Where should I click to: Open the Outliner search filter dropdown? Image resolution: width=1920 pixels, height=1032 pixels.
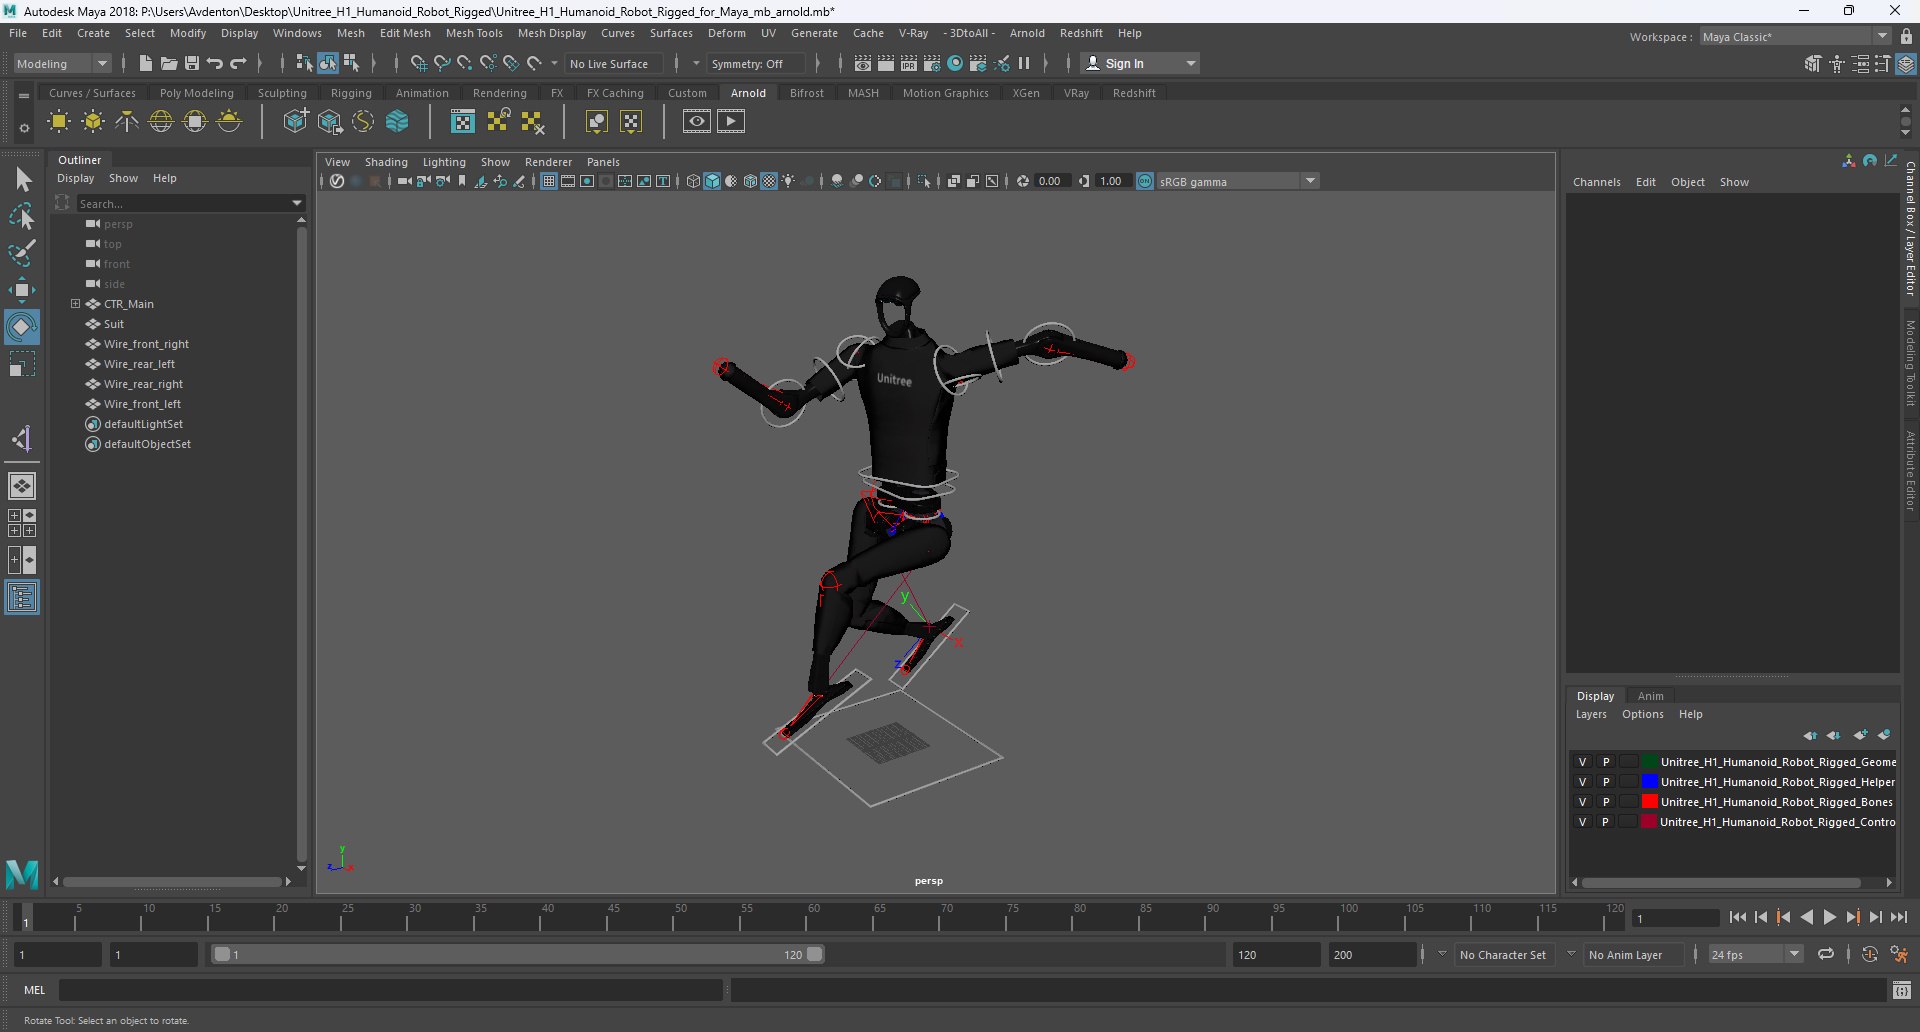coord(297,203)
